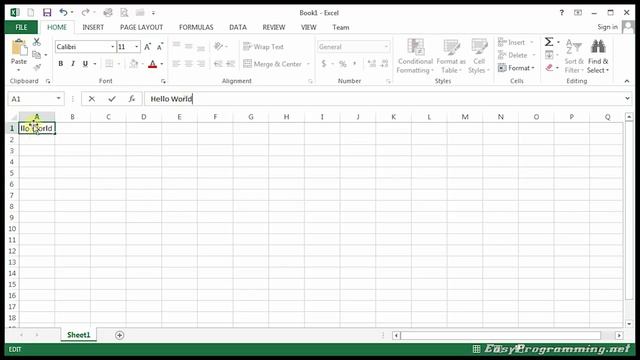
Task: Click the Align Right icon
Action: pos(201,64)
